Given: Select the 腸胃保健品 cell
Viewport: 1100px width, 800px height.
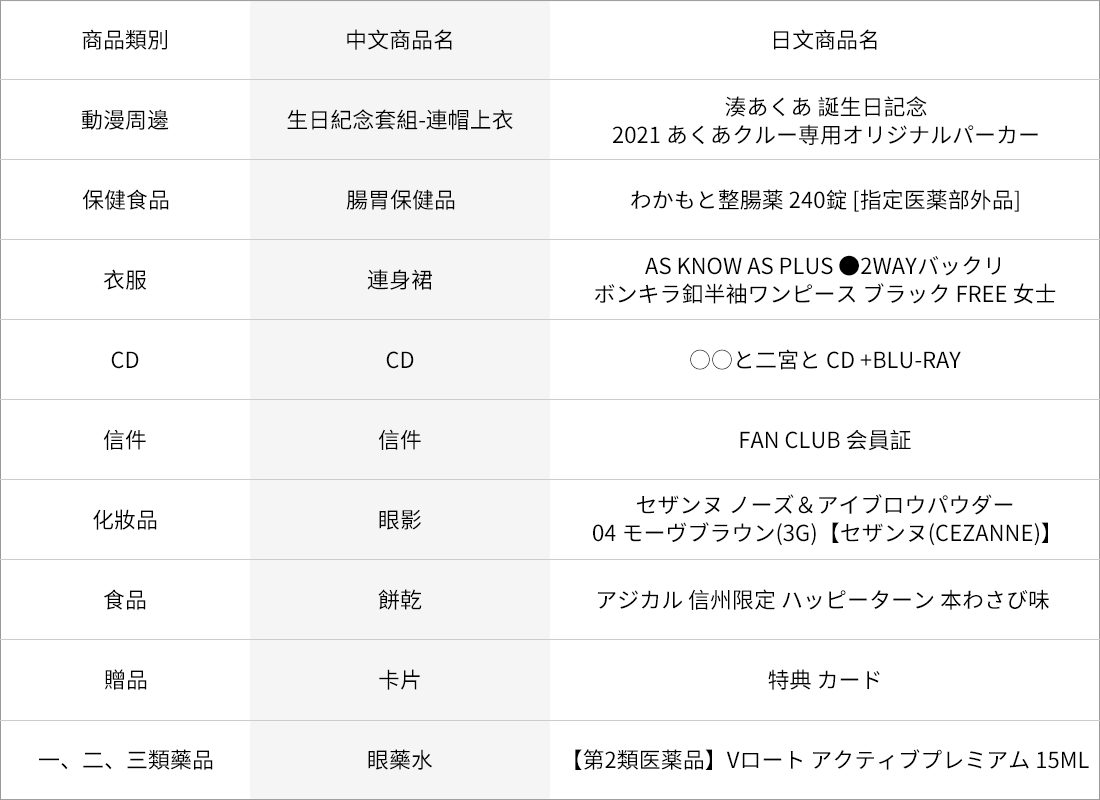Looking at the screenshot, I should [x=400, y=200].
